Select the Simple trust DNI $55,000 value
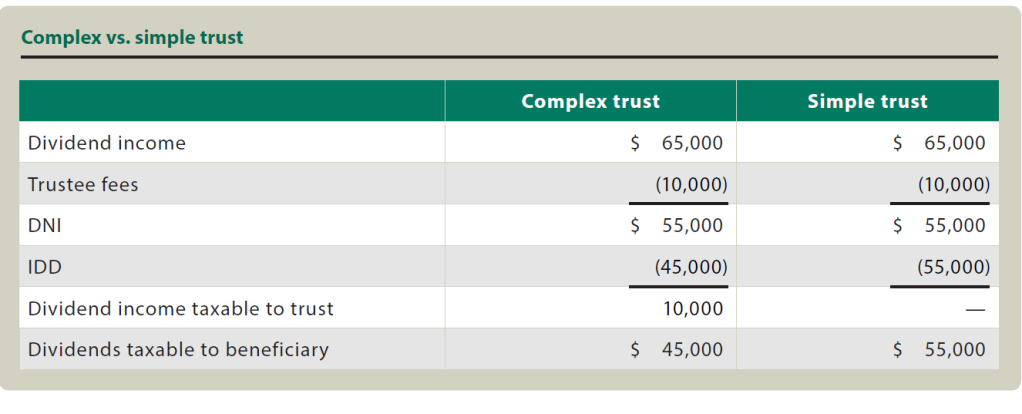 [940, 226]
